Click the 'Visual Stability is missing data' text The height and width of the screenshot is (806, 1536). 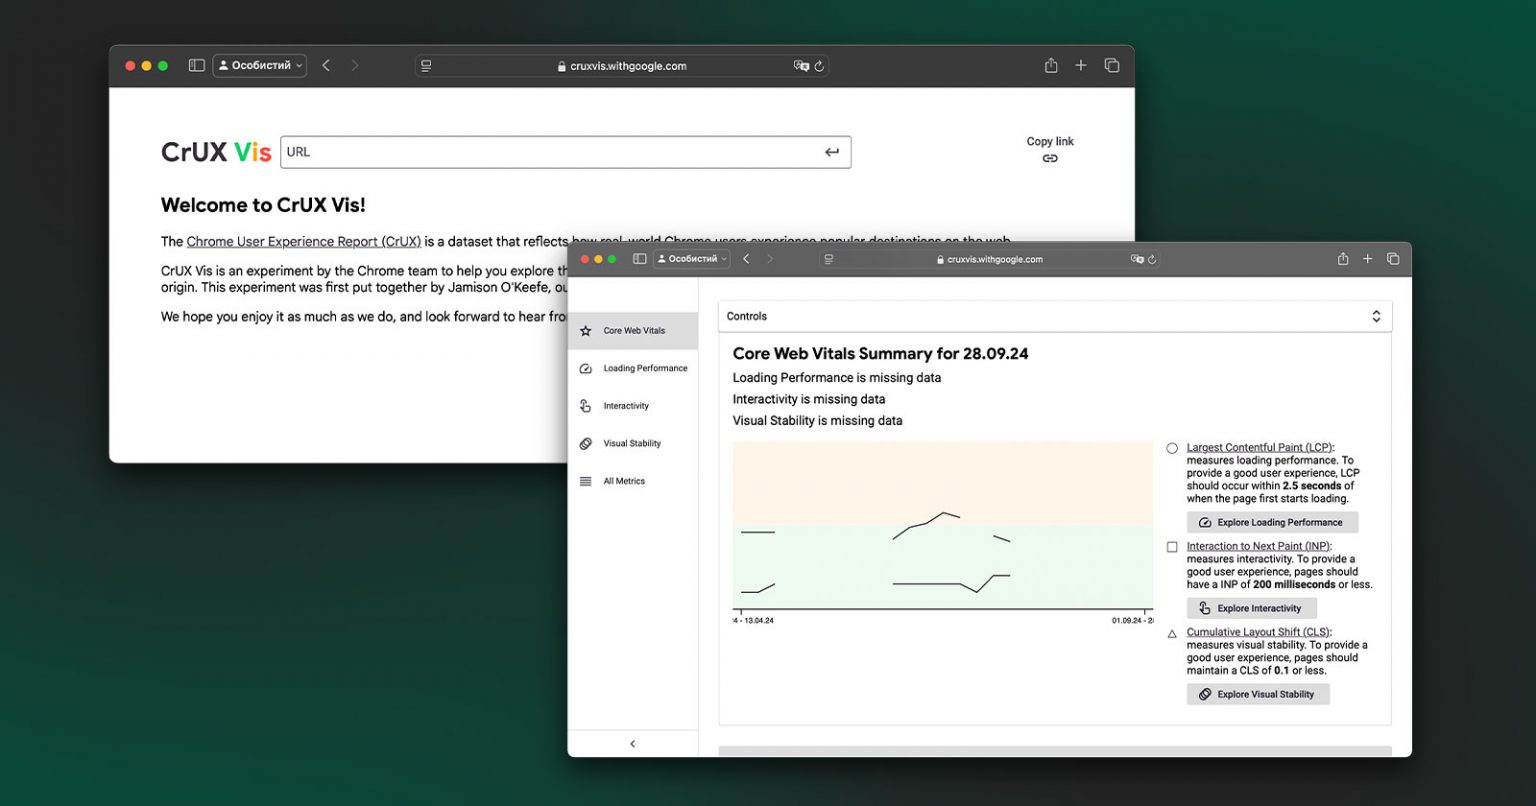(x=818, y=420)
